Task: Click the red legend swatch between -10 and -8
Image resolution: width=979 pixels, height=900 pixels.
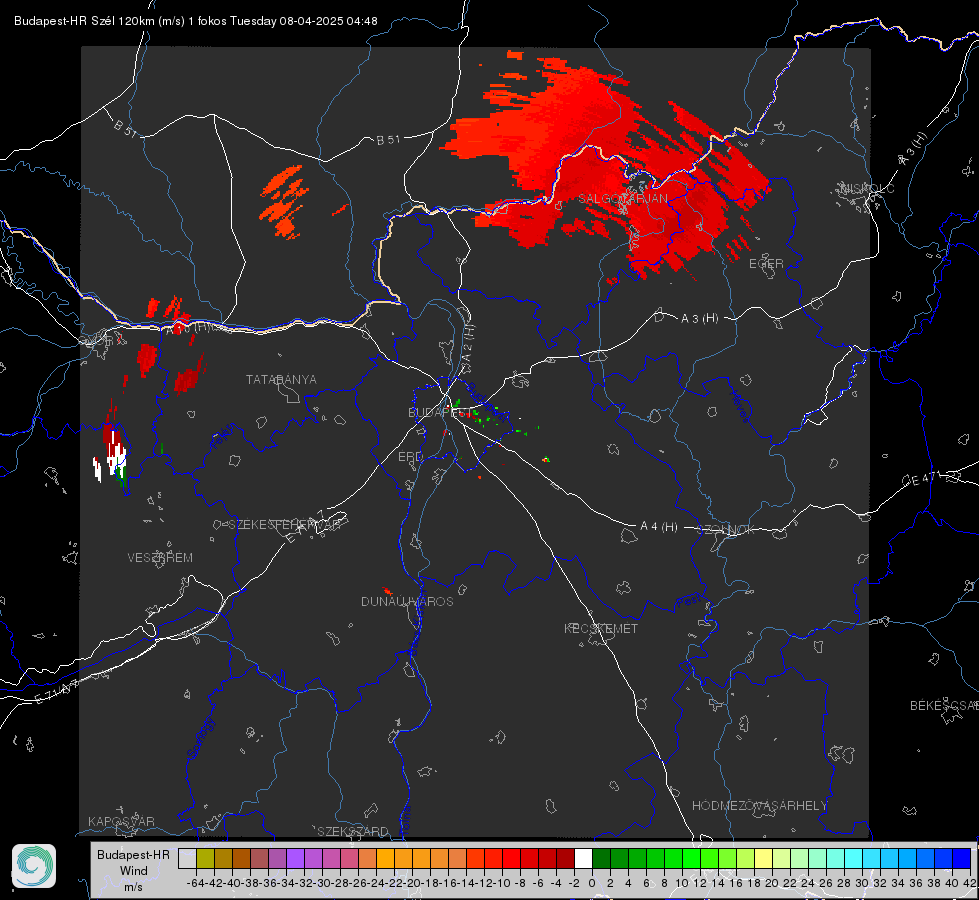Action: click(x=511, y=859)
